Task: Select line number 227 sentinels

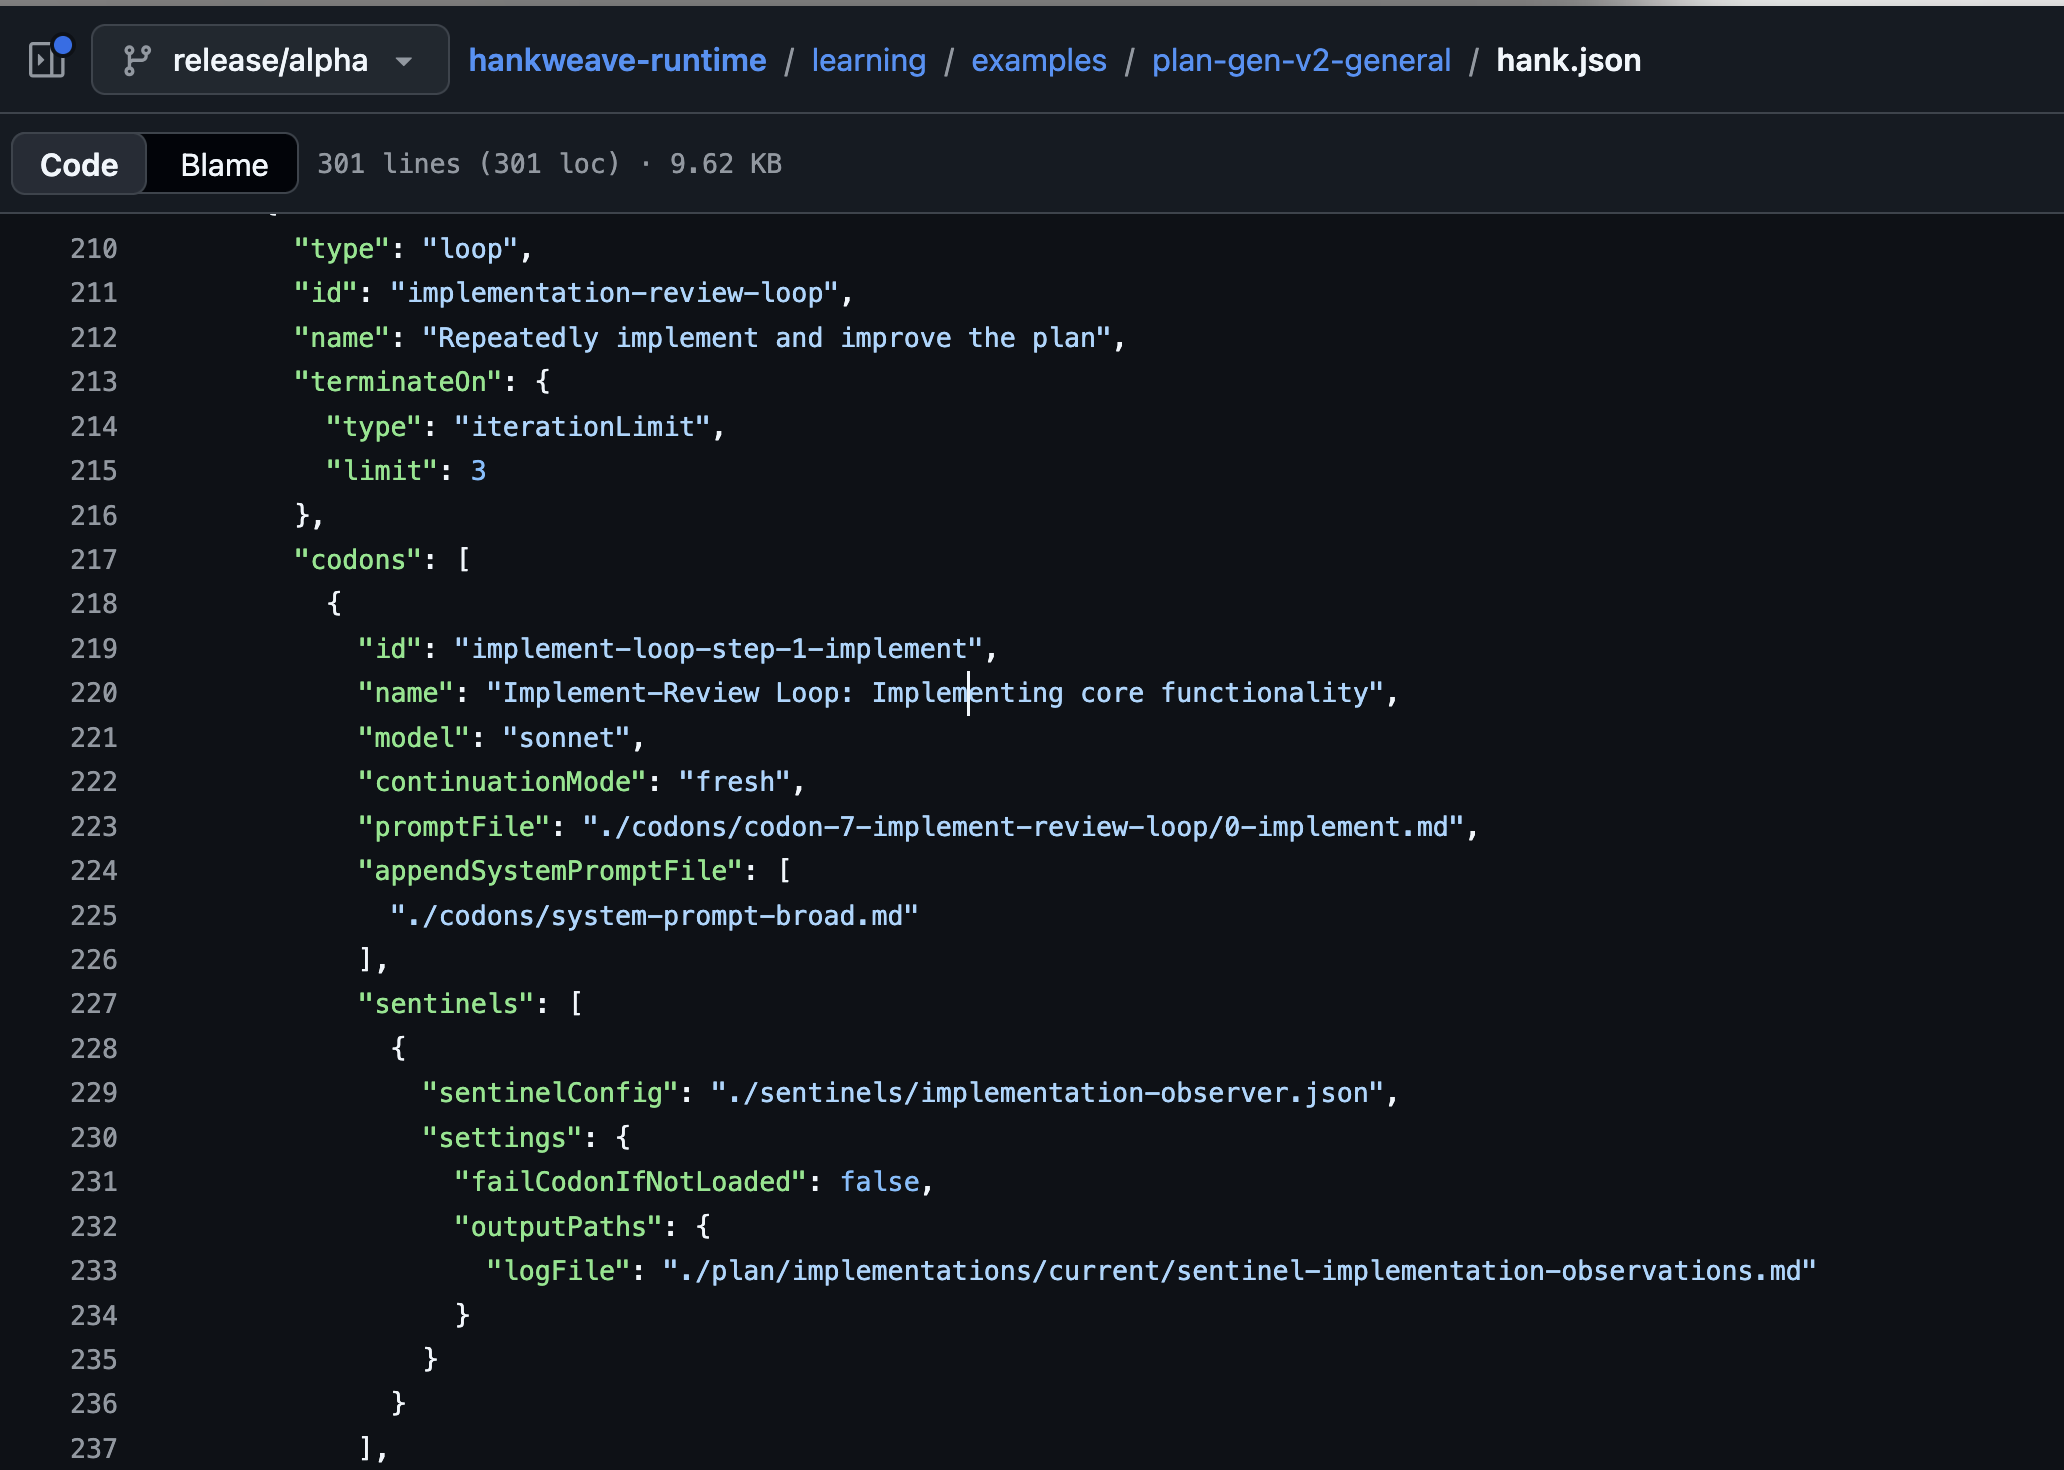Action: click(x=94, y=1004)
